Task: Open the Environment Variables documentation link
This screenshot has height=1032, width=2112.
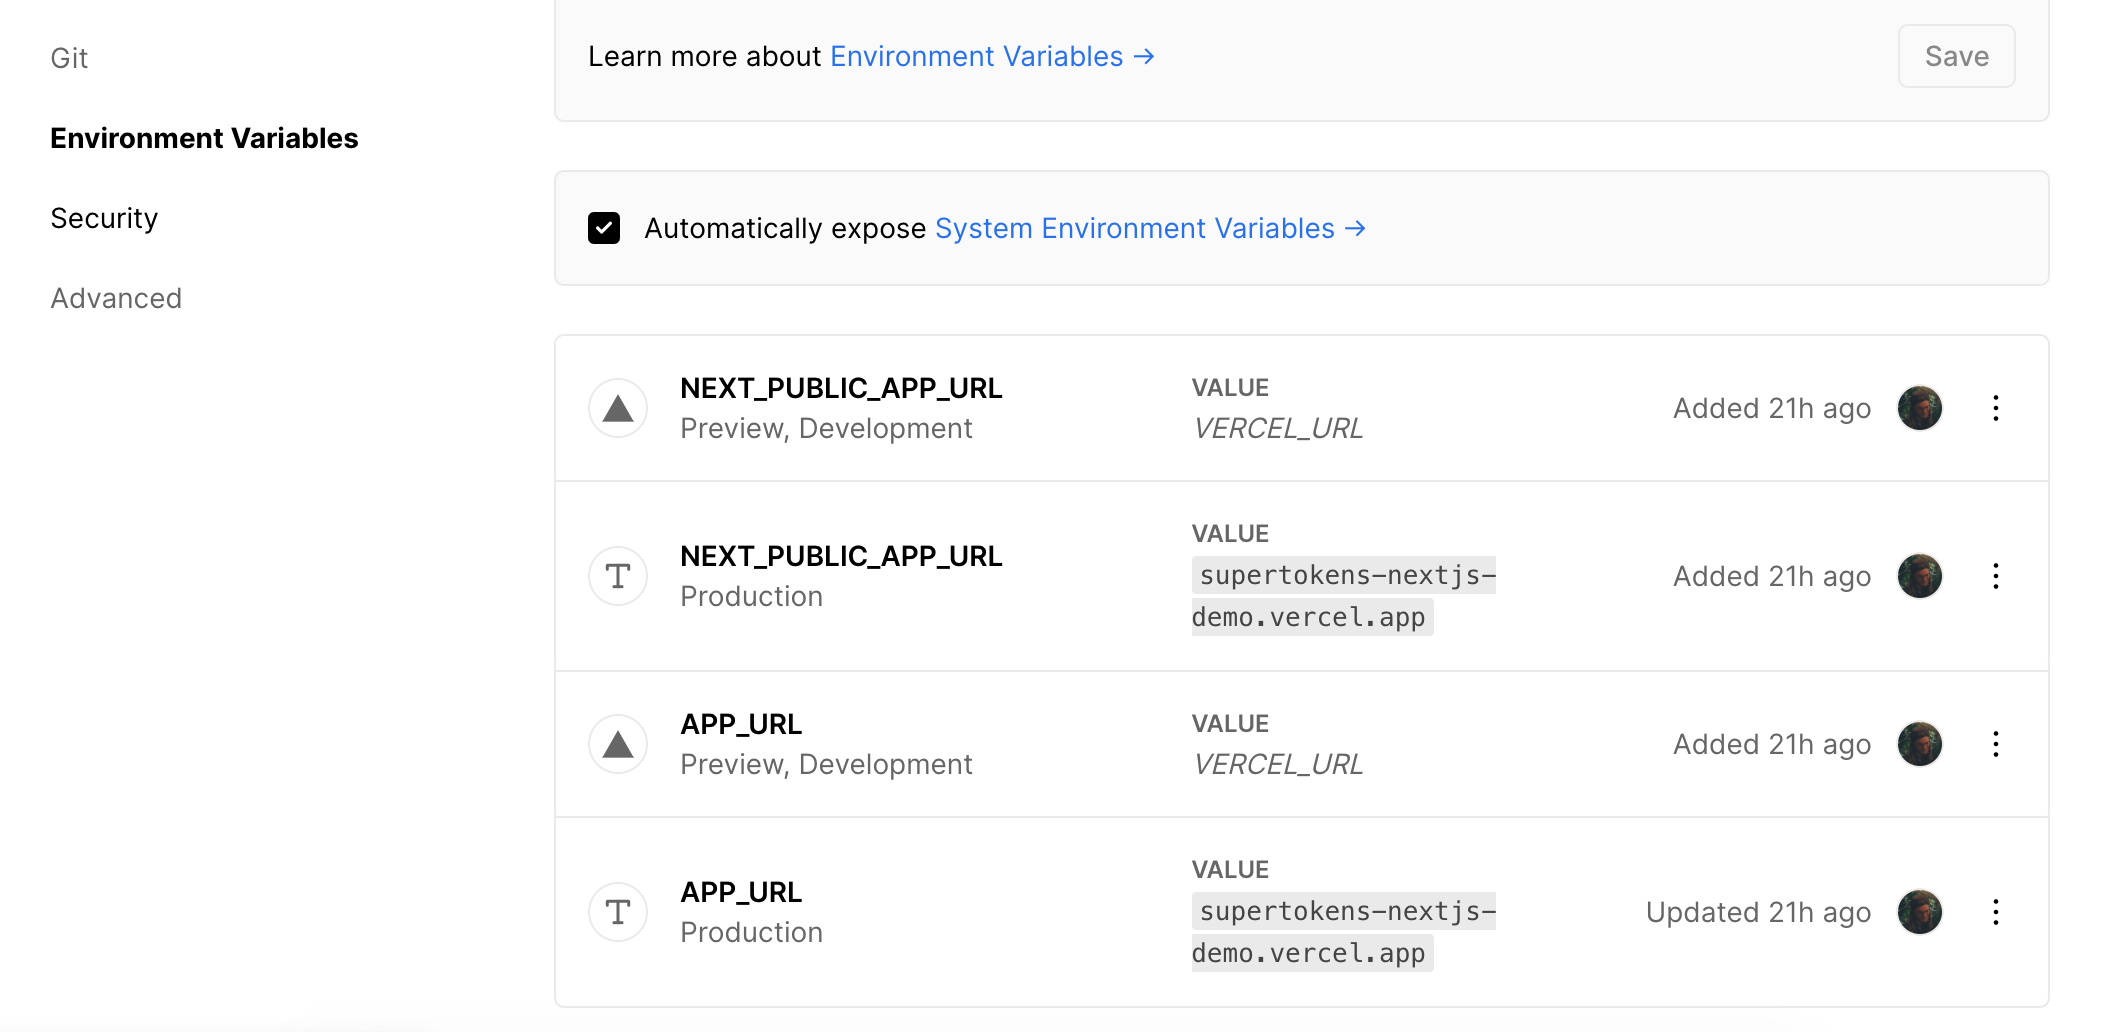Action: coord(992,56)
